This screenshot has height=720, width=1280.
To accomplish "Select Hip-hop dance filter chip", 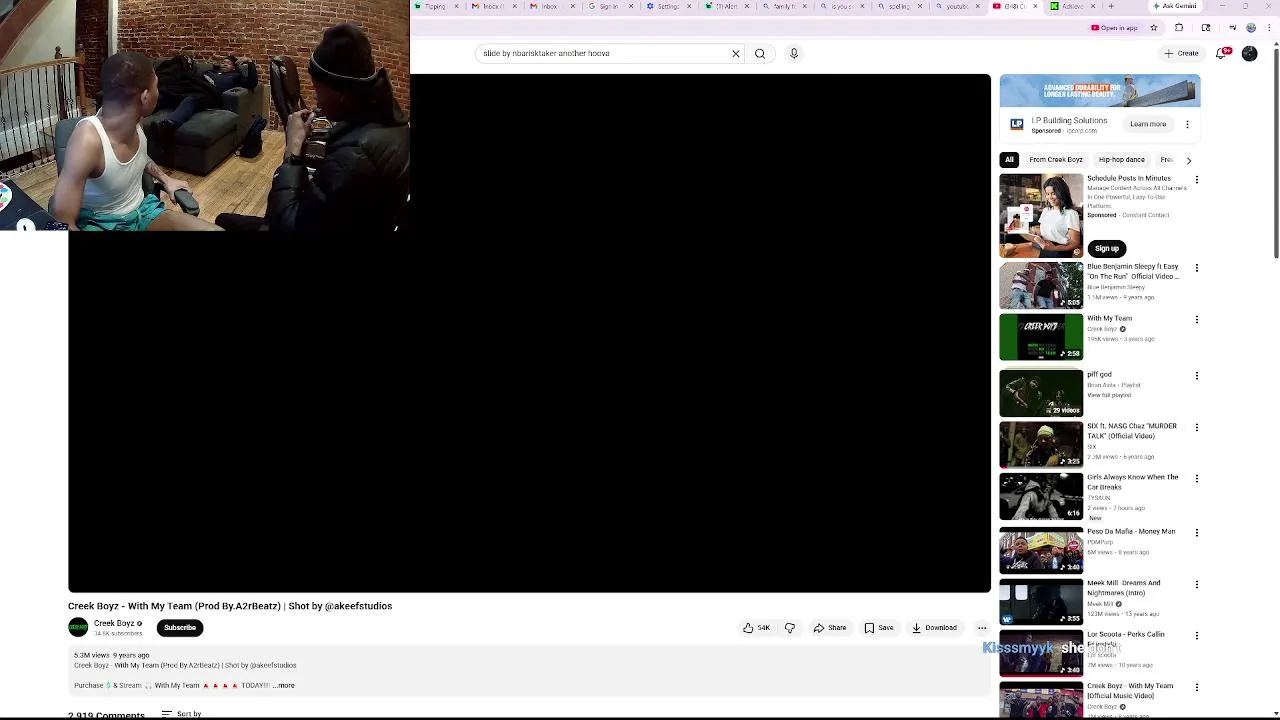I will [1121, 160].
